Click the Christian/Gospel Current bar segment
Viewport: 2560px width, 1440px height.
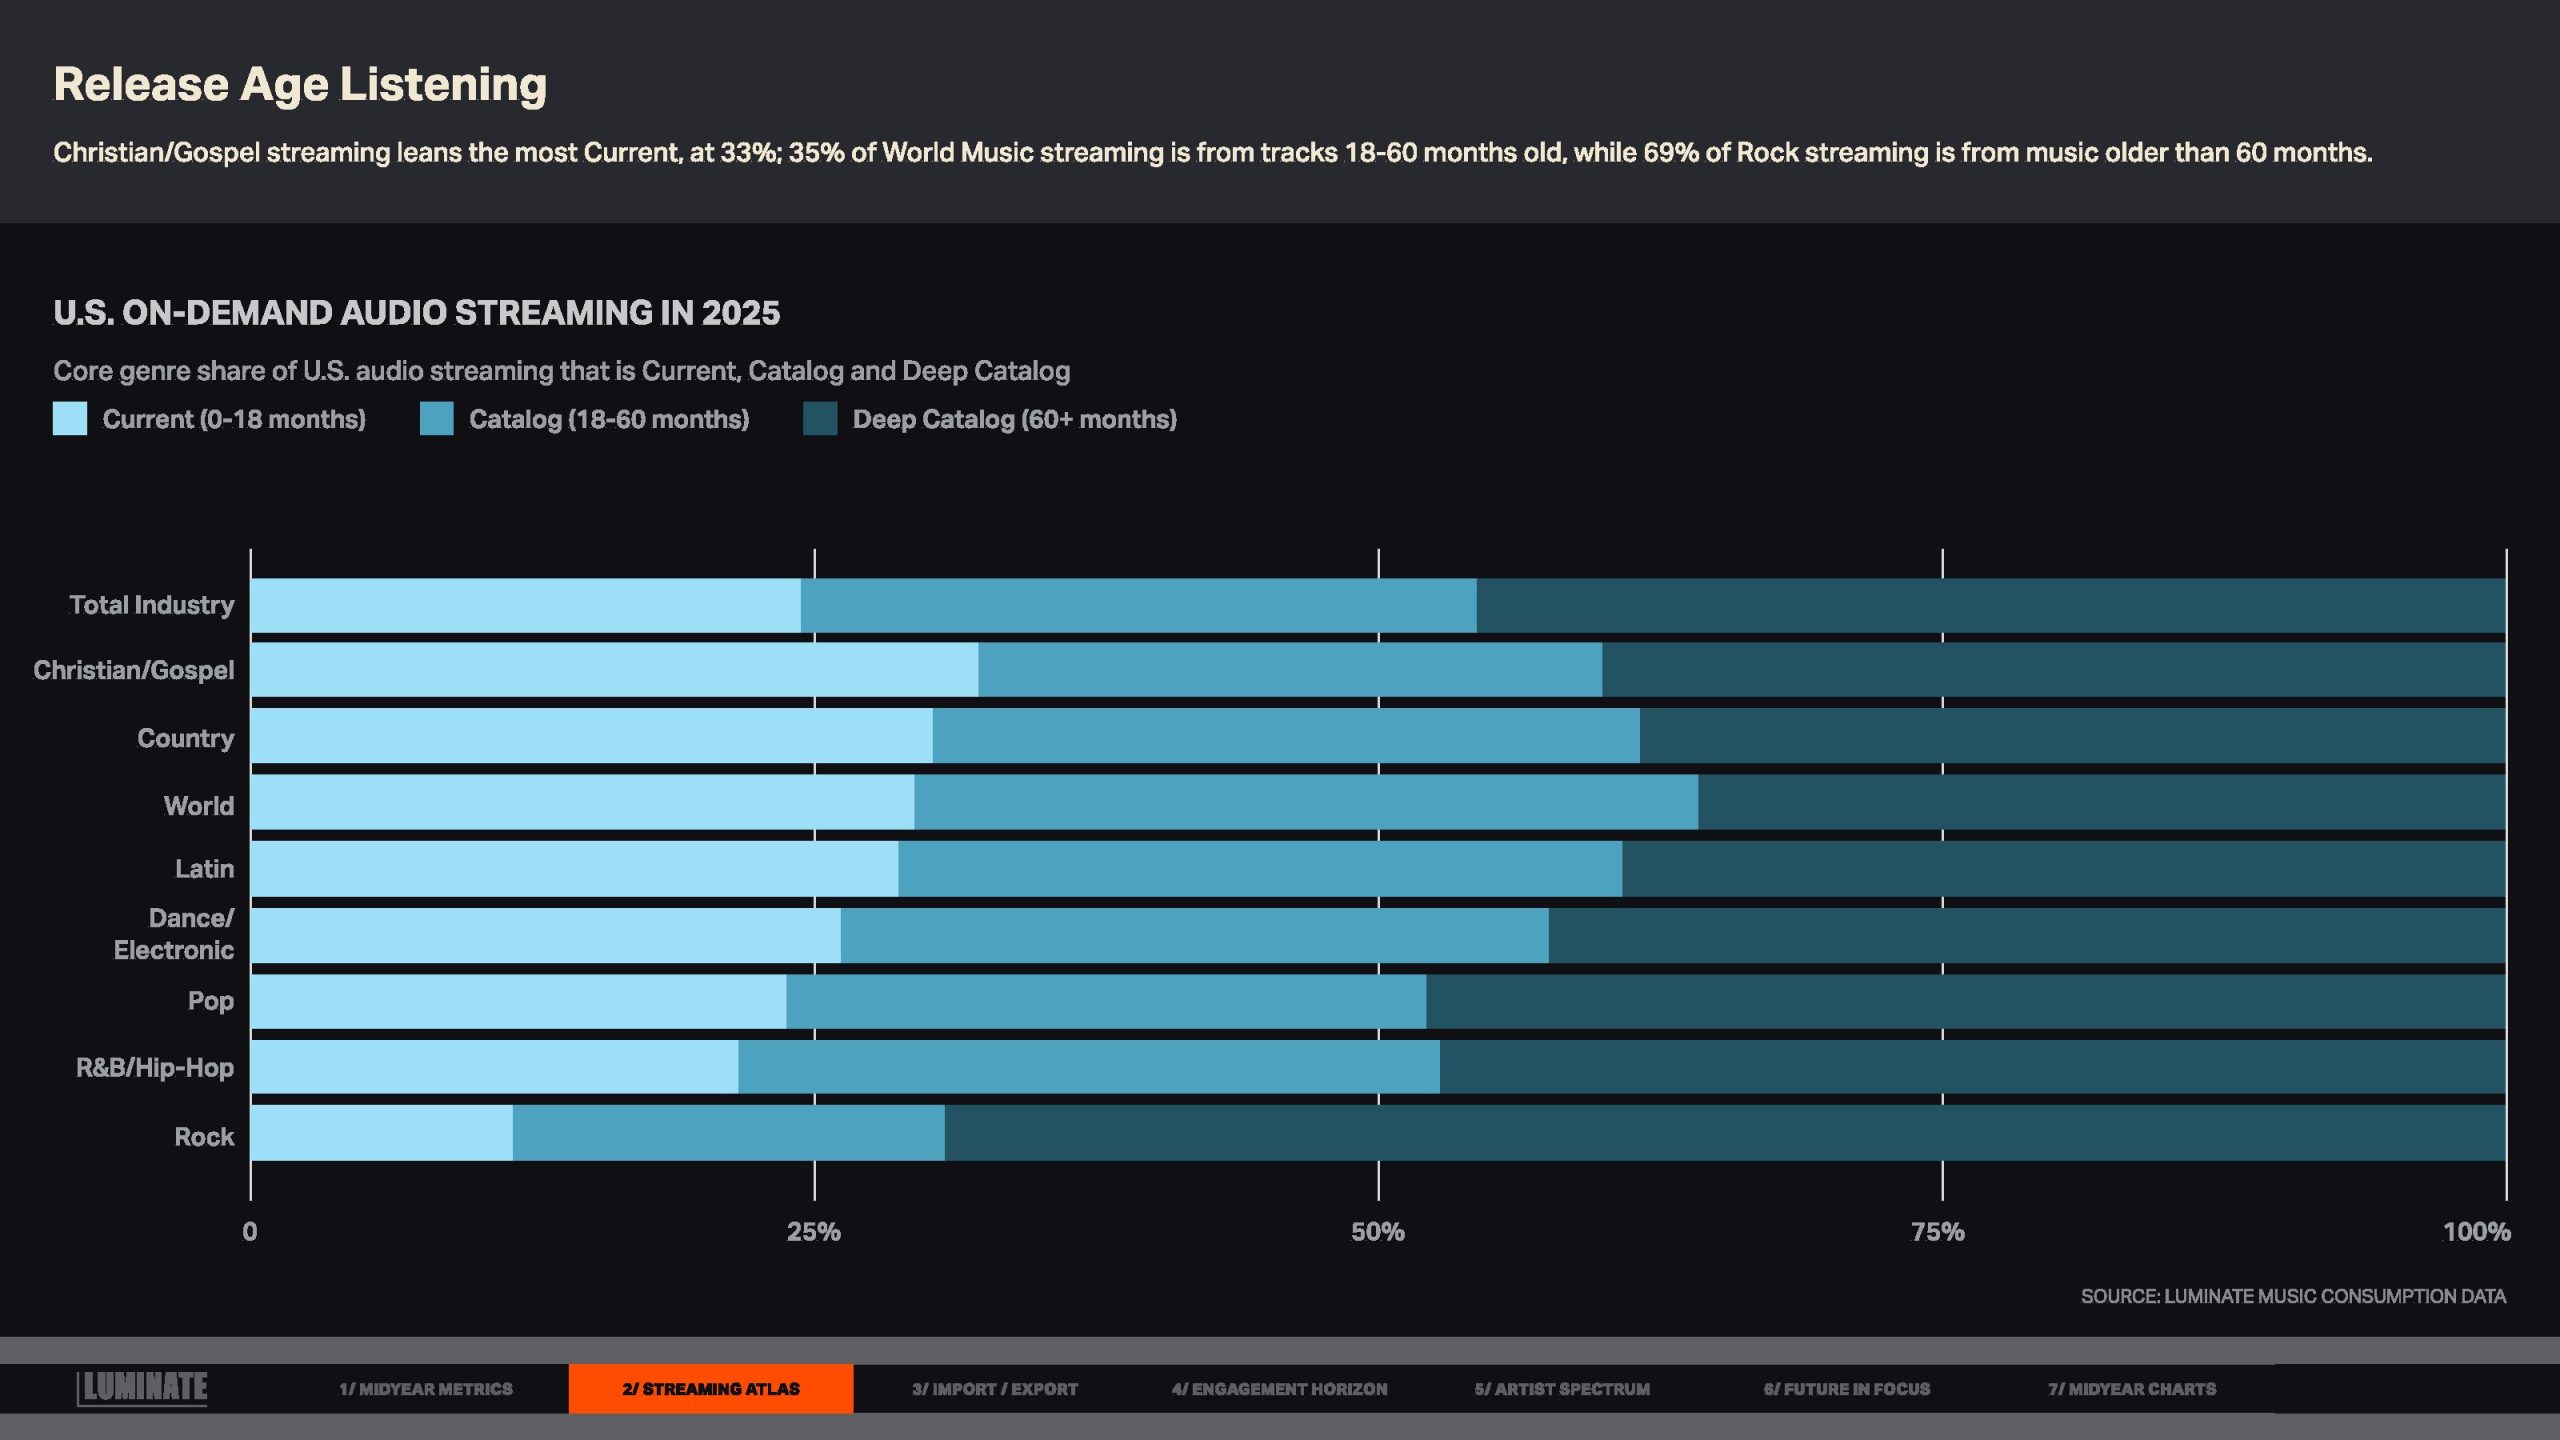coord(612,670)
